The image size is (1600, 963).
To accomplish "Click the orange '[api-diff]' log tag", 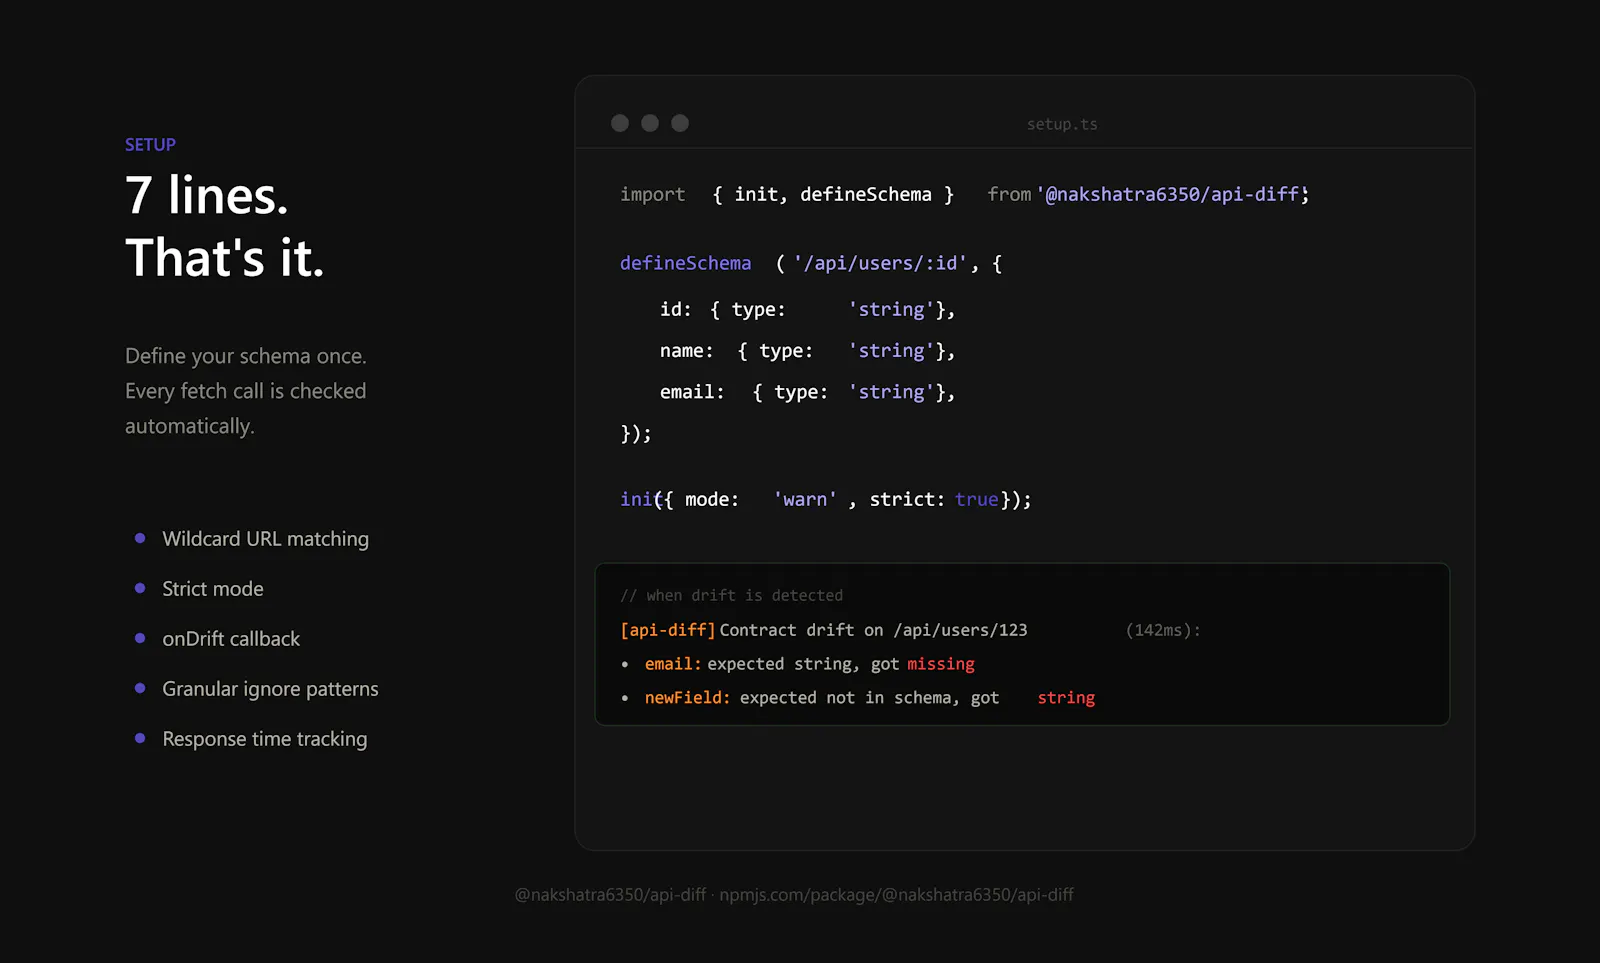I will coord(668,630).
